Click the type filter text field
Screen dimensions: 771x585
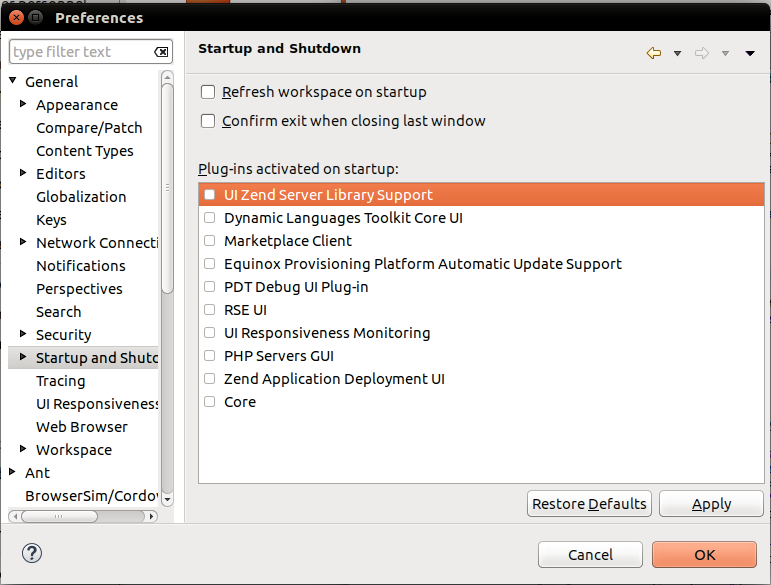click(91, 52)
